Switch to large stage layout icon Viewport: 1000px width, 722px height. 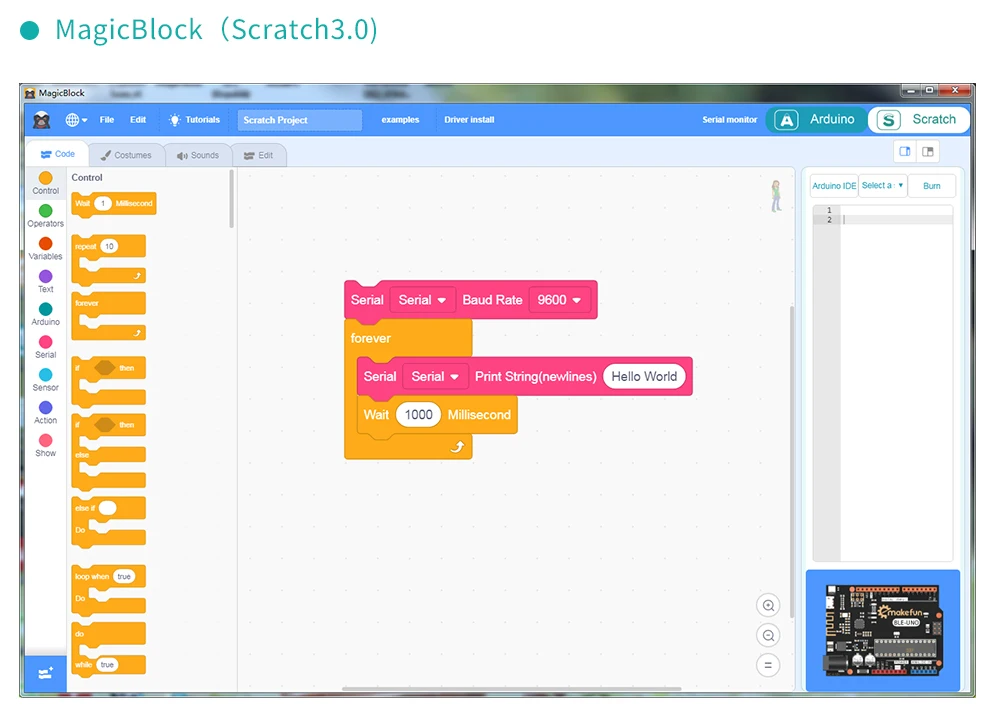coord(928,151)
